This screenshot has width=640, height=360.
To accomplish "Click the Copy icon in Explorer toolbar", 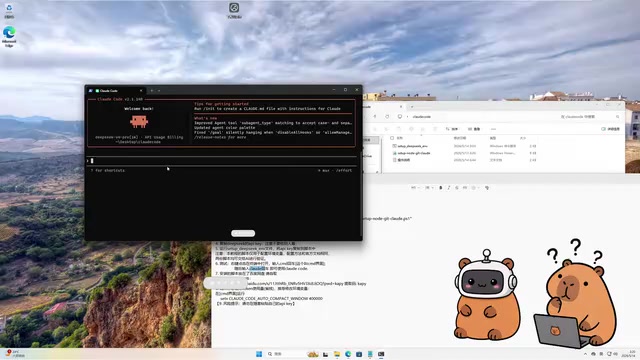I will coord(387,129).
